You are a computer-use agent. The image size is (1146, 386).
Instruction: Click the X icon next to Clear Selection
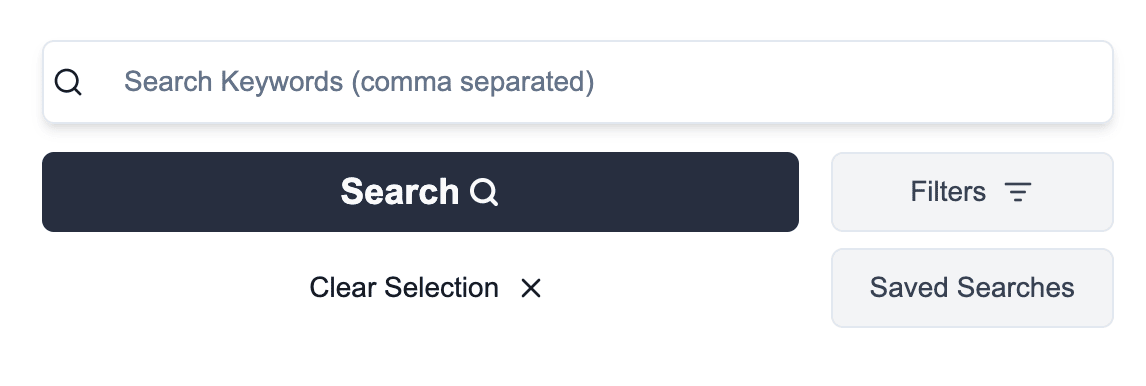531,288
